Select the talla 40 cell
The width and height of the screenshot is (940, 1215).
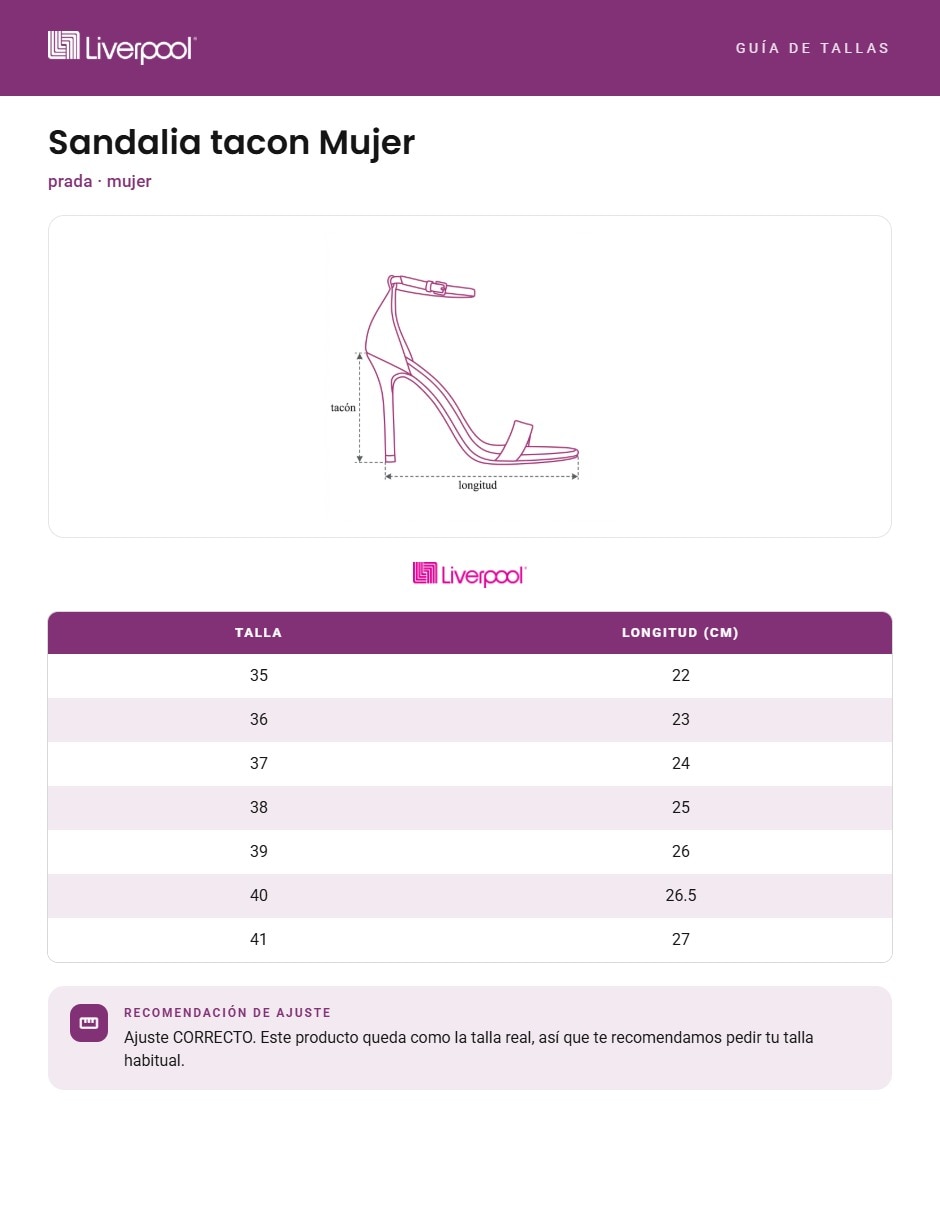pos(259,896)
